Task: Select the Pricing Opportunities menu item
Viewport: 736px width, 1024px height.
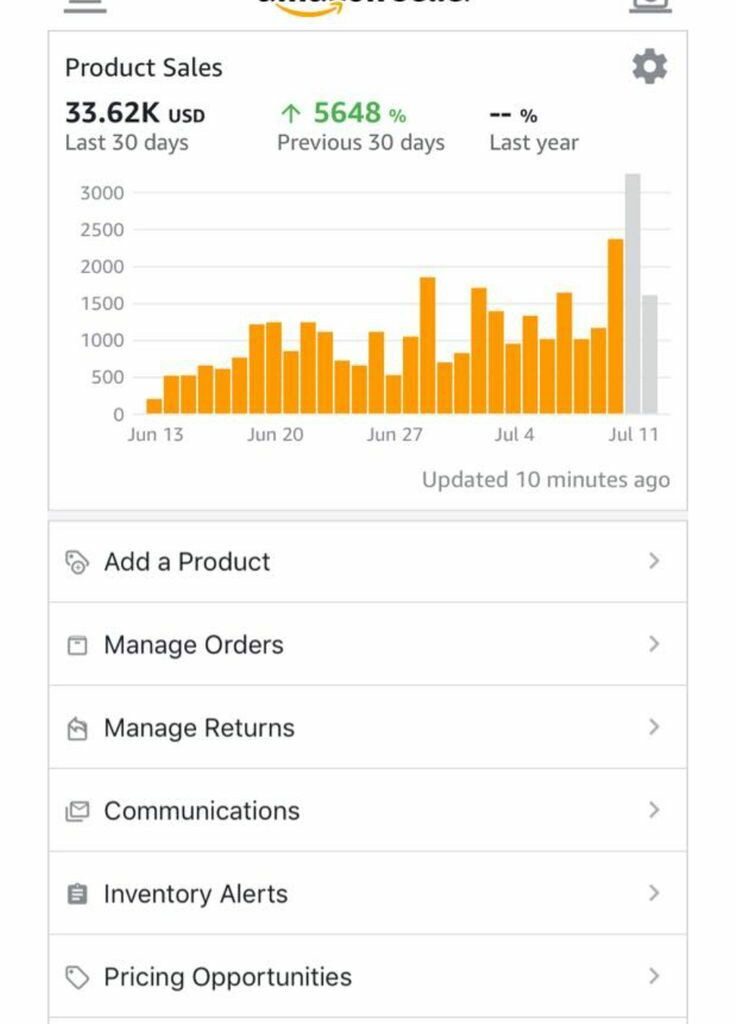Action: coord(368,976)
